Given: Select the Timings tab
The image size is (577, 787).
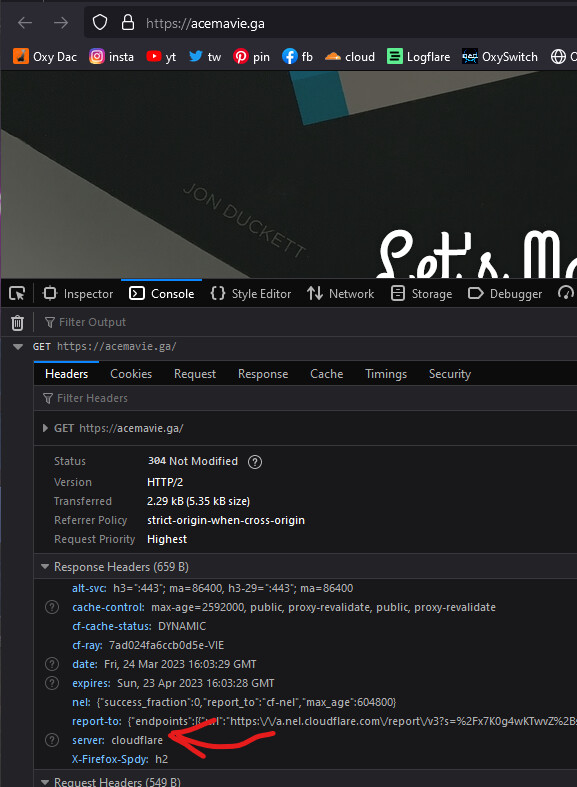Looking at the screenshot, I should pyautogui.click(x=386, y=374).
